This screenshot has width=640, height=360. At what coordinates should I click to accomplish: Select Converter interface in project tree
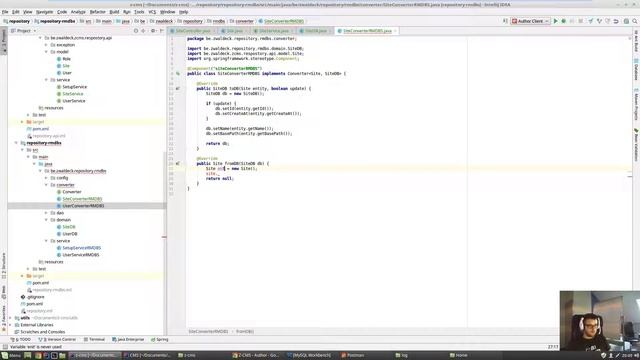pos(72,192)
